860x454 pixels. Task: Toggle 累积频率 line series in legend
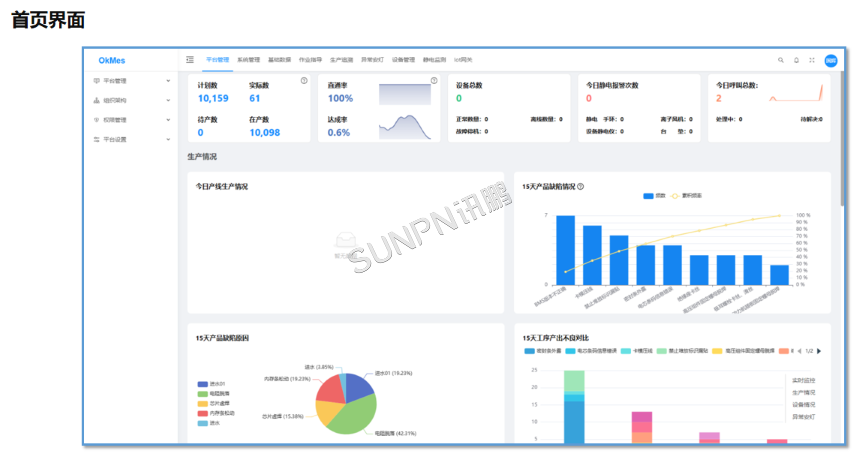coord(687,196)
